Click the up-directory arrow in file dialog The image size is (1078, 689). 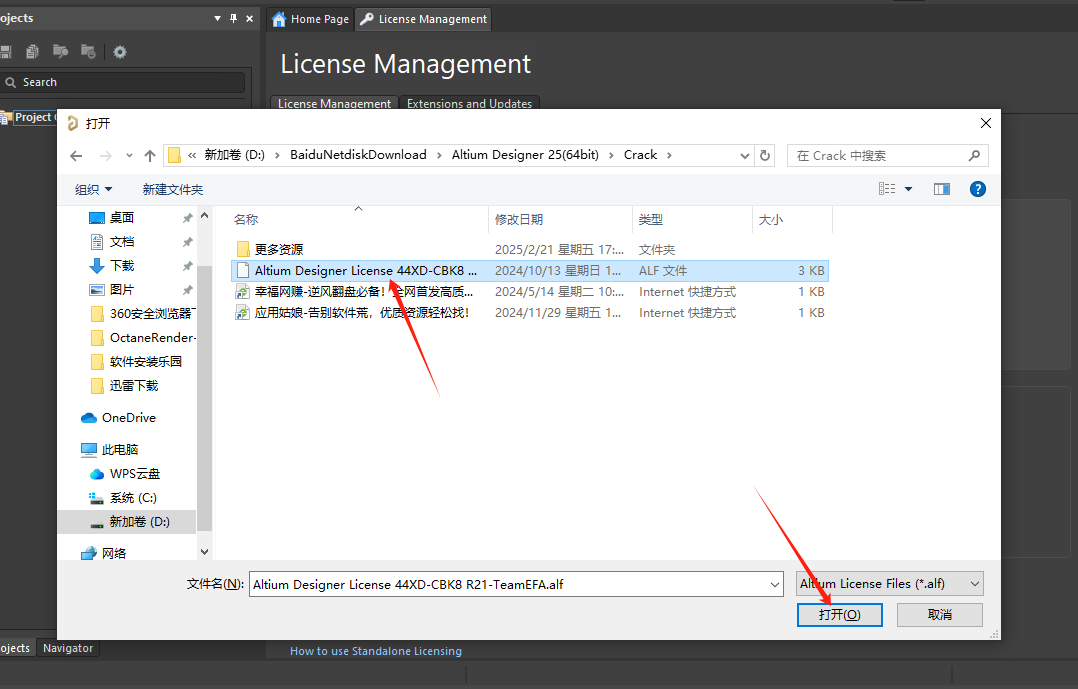point(150,155)
